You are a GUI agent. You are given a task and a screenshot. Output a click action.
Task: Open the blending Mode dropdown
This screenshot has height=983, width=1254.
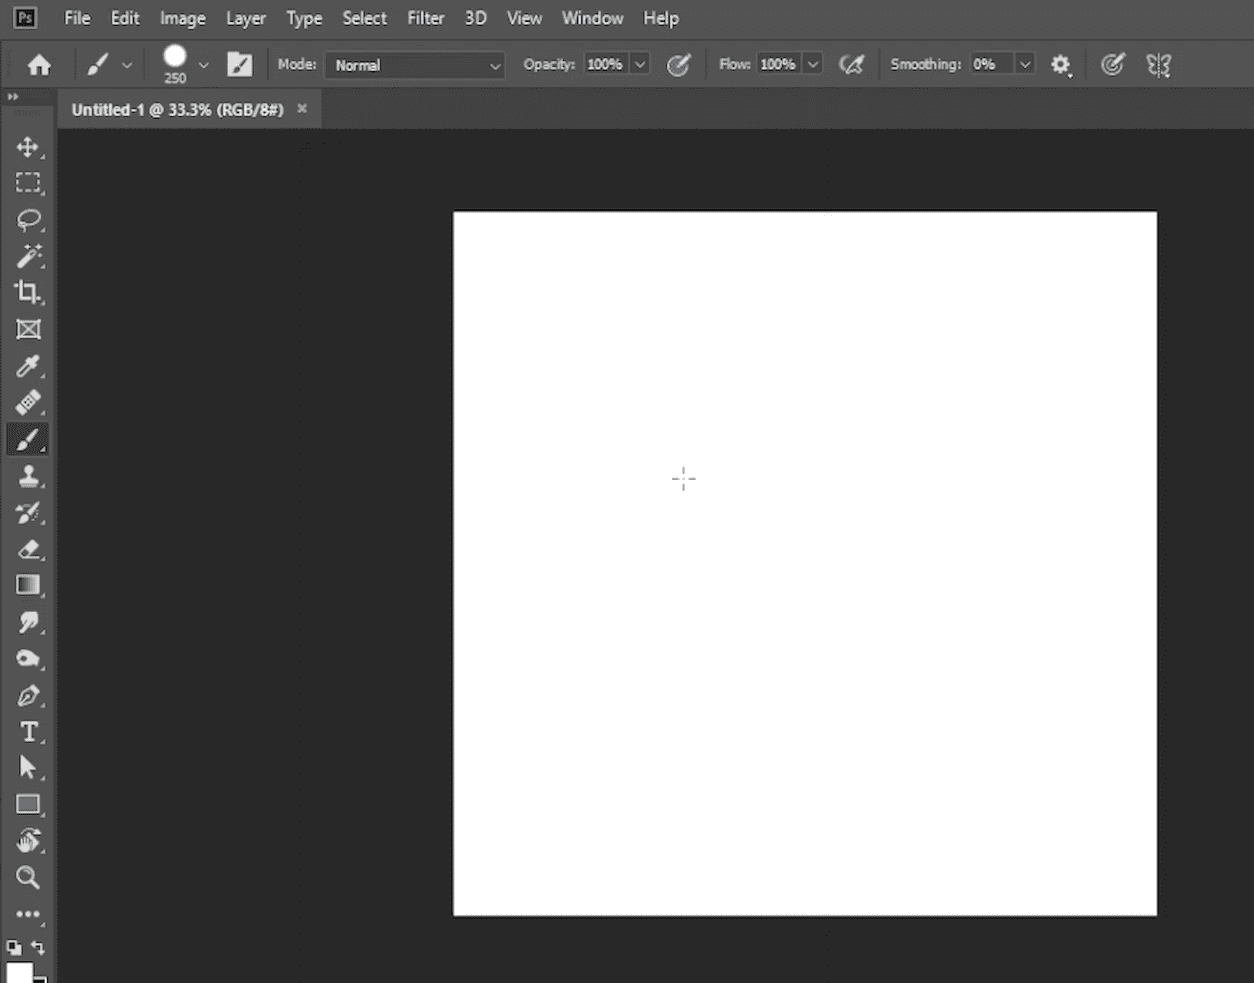414,65
